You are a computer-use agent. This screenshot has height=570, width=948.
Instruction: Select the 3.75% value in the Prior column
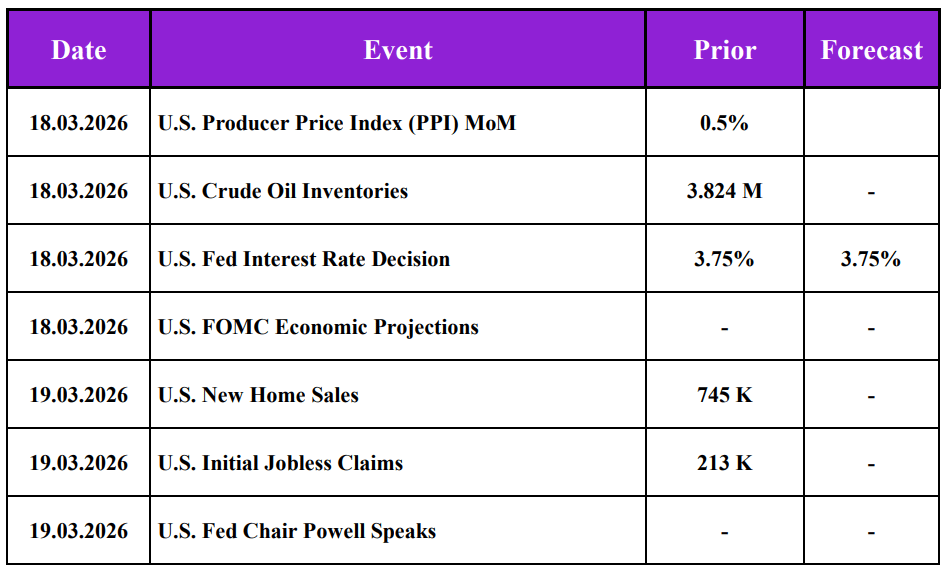[x=725, y=259]
